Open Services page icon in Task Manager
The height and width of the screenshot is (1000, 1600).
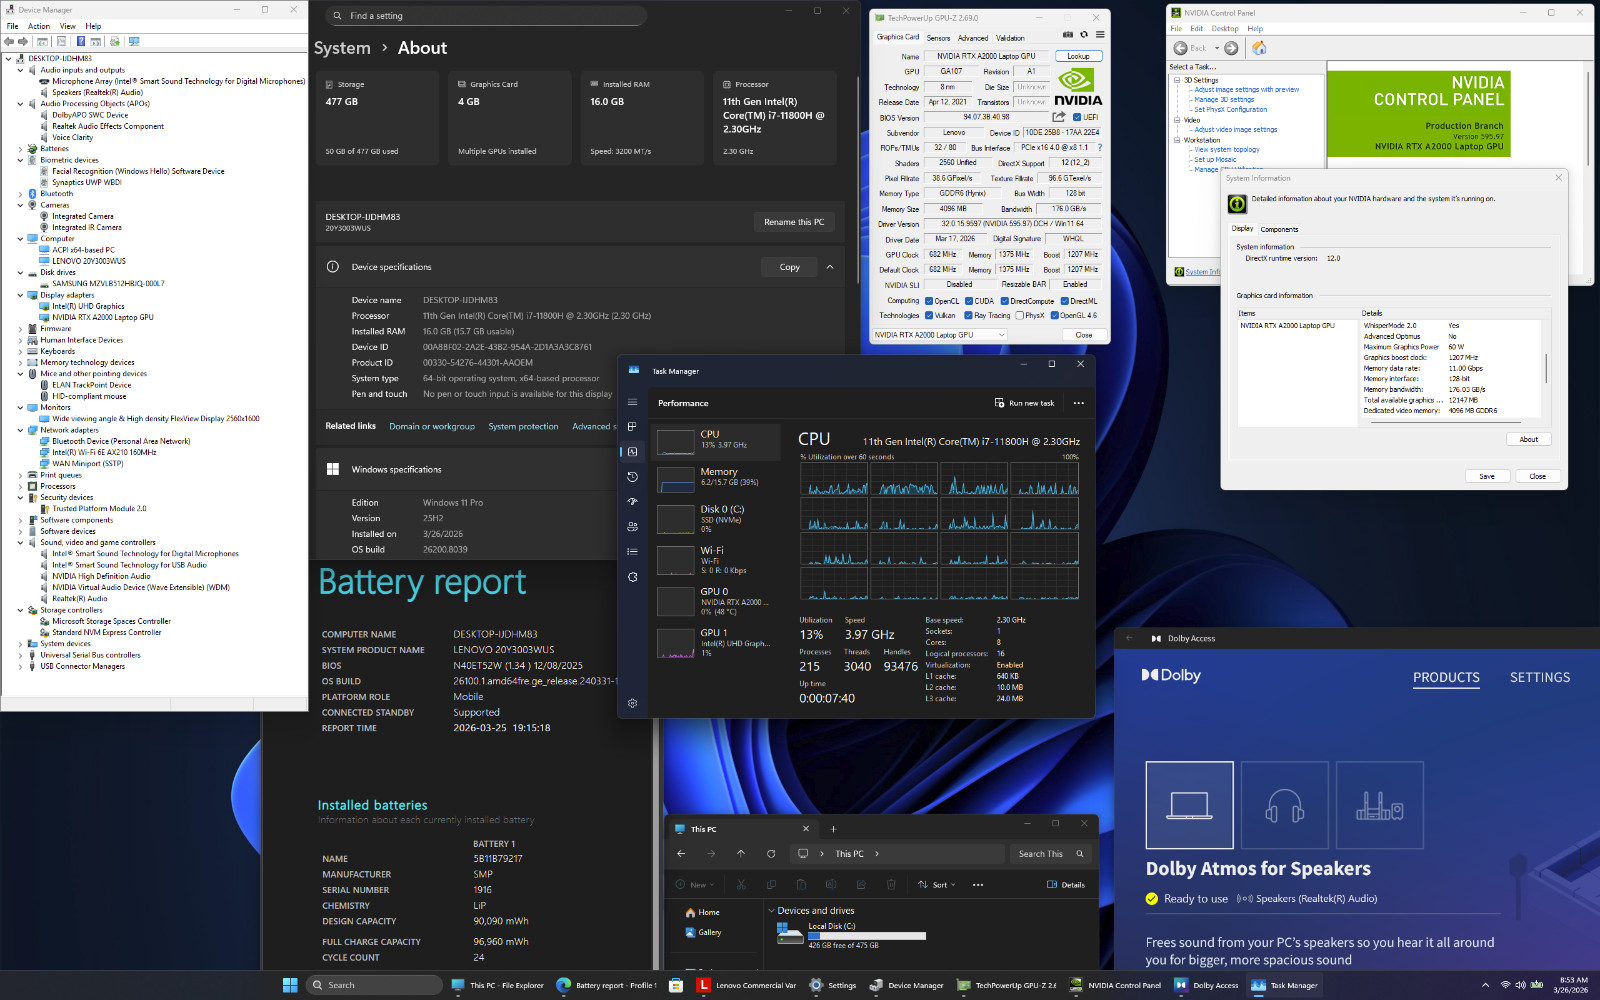tap(632, 577)
